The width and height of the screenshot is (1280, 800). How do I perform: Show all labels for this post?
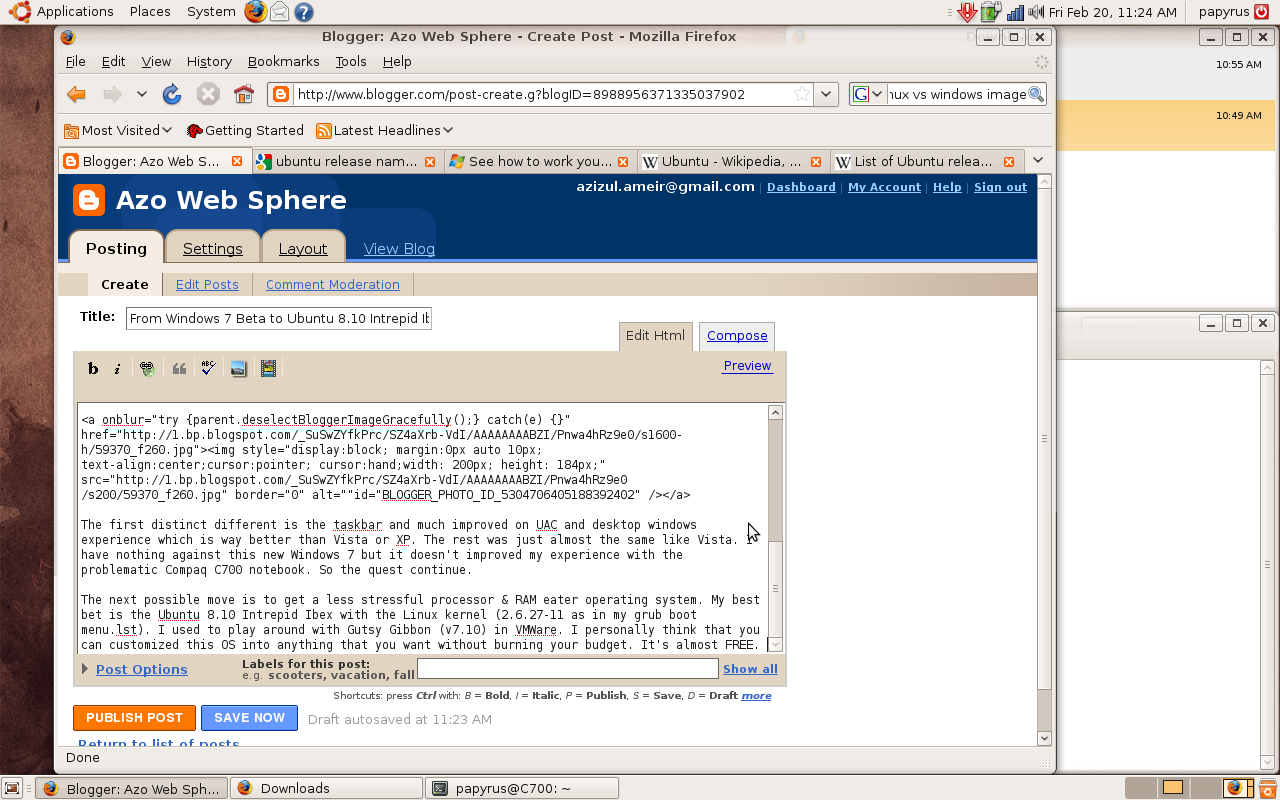coord(750,669)
